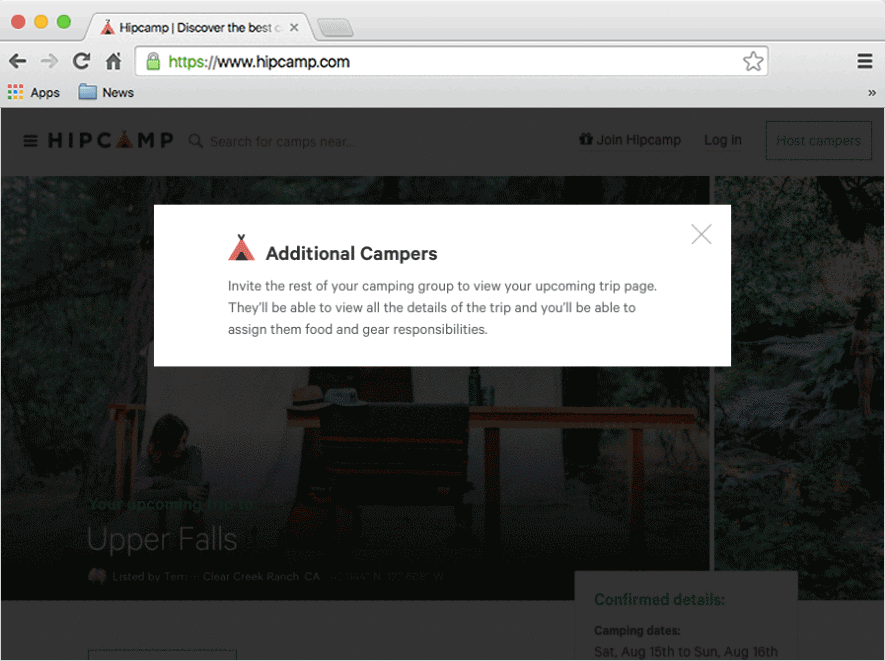Click the browser back arrow
Viewport: 885px width, 661px height.
[17, 61]
